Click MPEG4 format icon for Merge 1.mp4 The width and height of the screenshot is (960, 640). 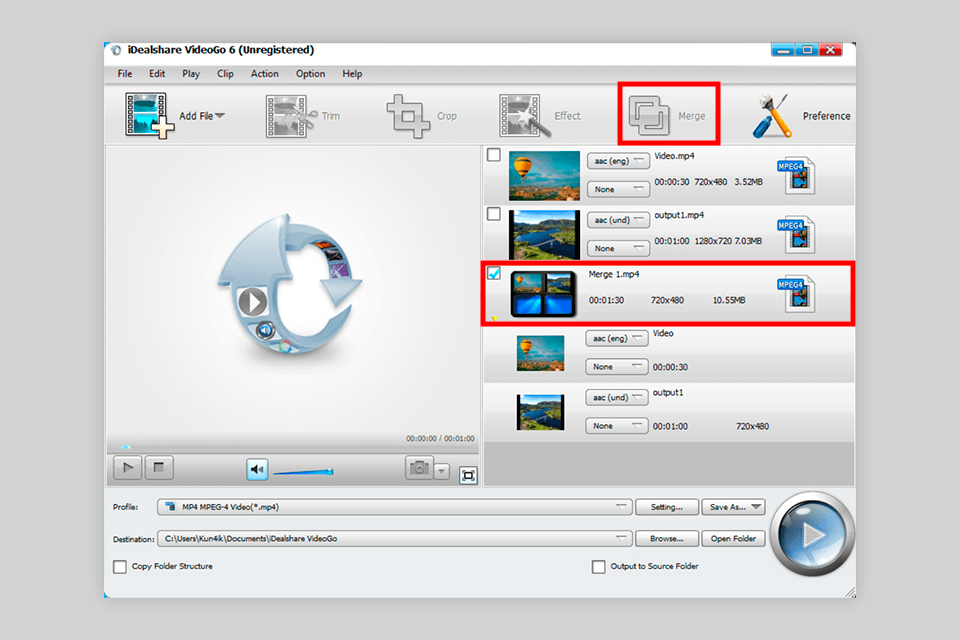(x=796, y=293)
